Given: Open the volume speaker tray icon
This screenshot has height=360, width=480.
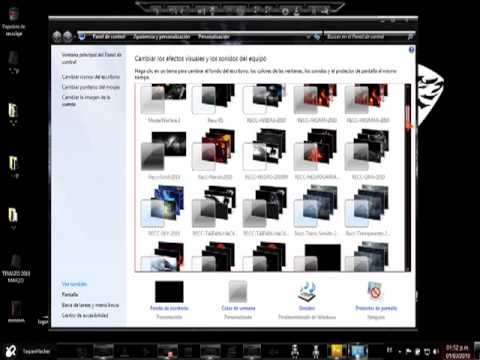Looking at the screenshot, I should coord(436,351).
